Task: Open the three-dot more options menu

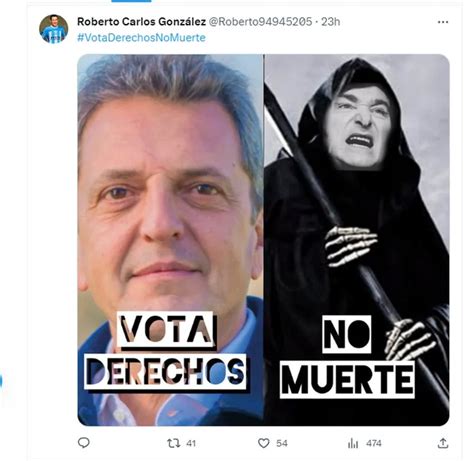Action: click(443, 22)
